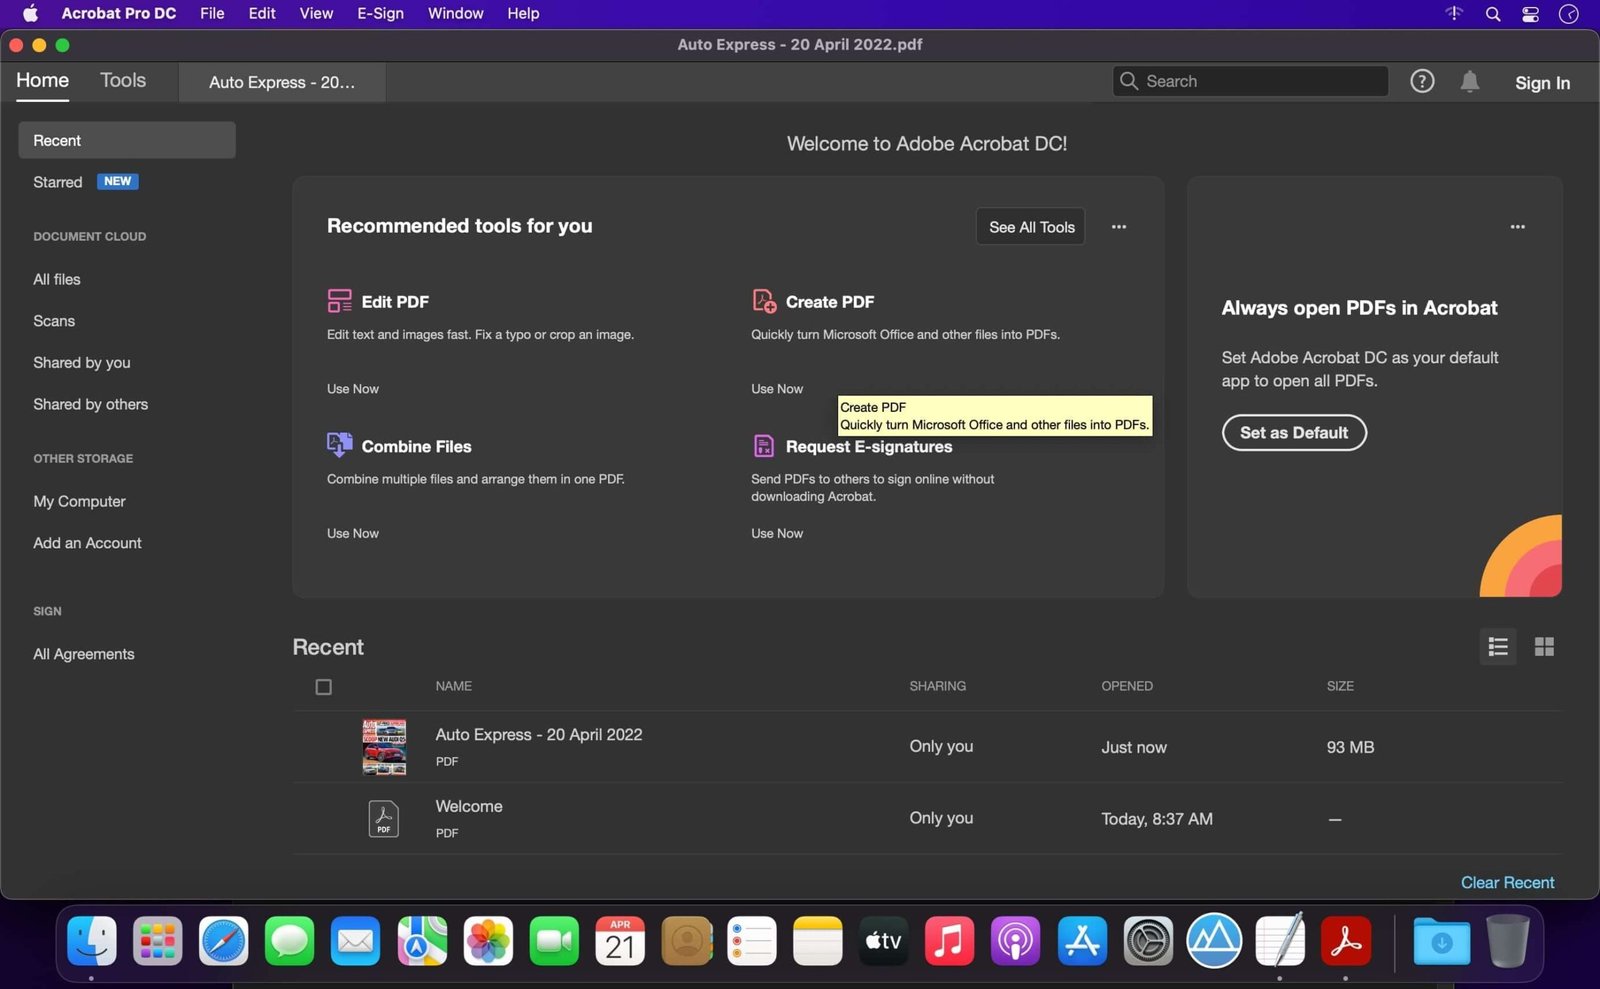The width and height of the screenshot is (1600, 989).
Task: Click the Help question mark icon
Action: (1421, 81)
